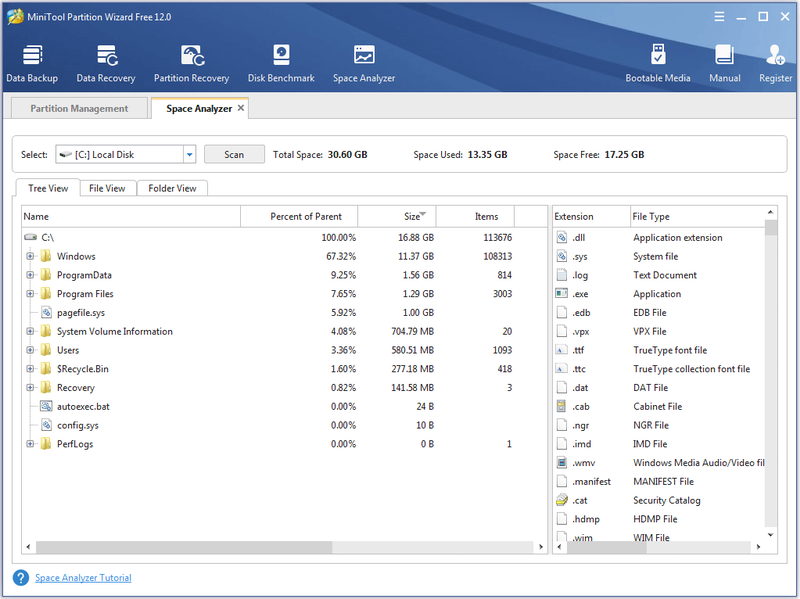Launch Data Recovery from the toolbar
This screenshot has height=599, width=800.
coord(106,63)
